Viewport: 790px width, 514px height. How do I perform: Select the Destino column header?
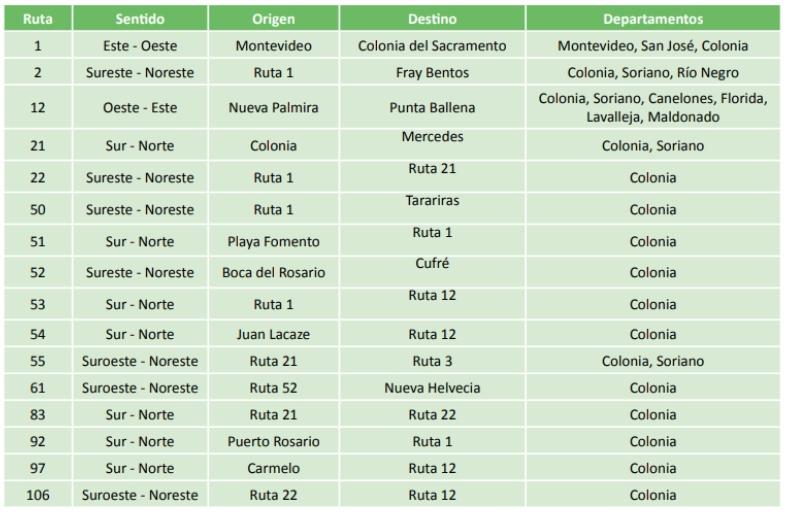(432, 19)
